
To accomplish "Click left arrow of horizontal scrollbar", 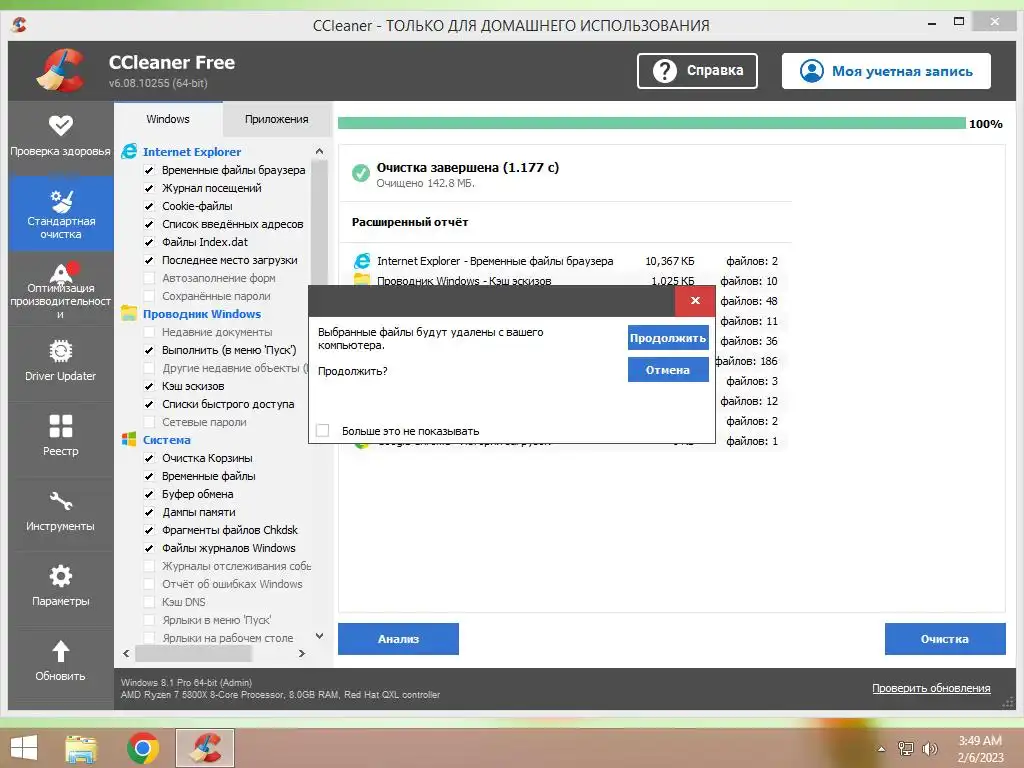I will click(x=126, y=653).
